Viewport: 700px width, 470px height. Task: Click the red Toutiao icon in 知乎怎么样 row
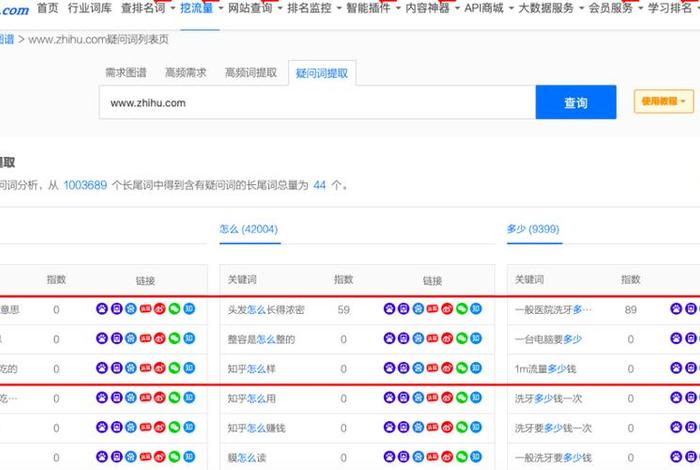coord(432,368)
